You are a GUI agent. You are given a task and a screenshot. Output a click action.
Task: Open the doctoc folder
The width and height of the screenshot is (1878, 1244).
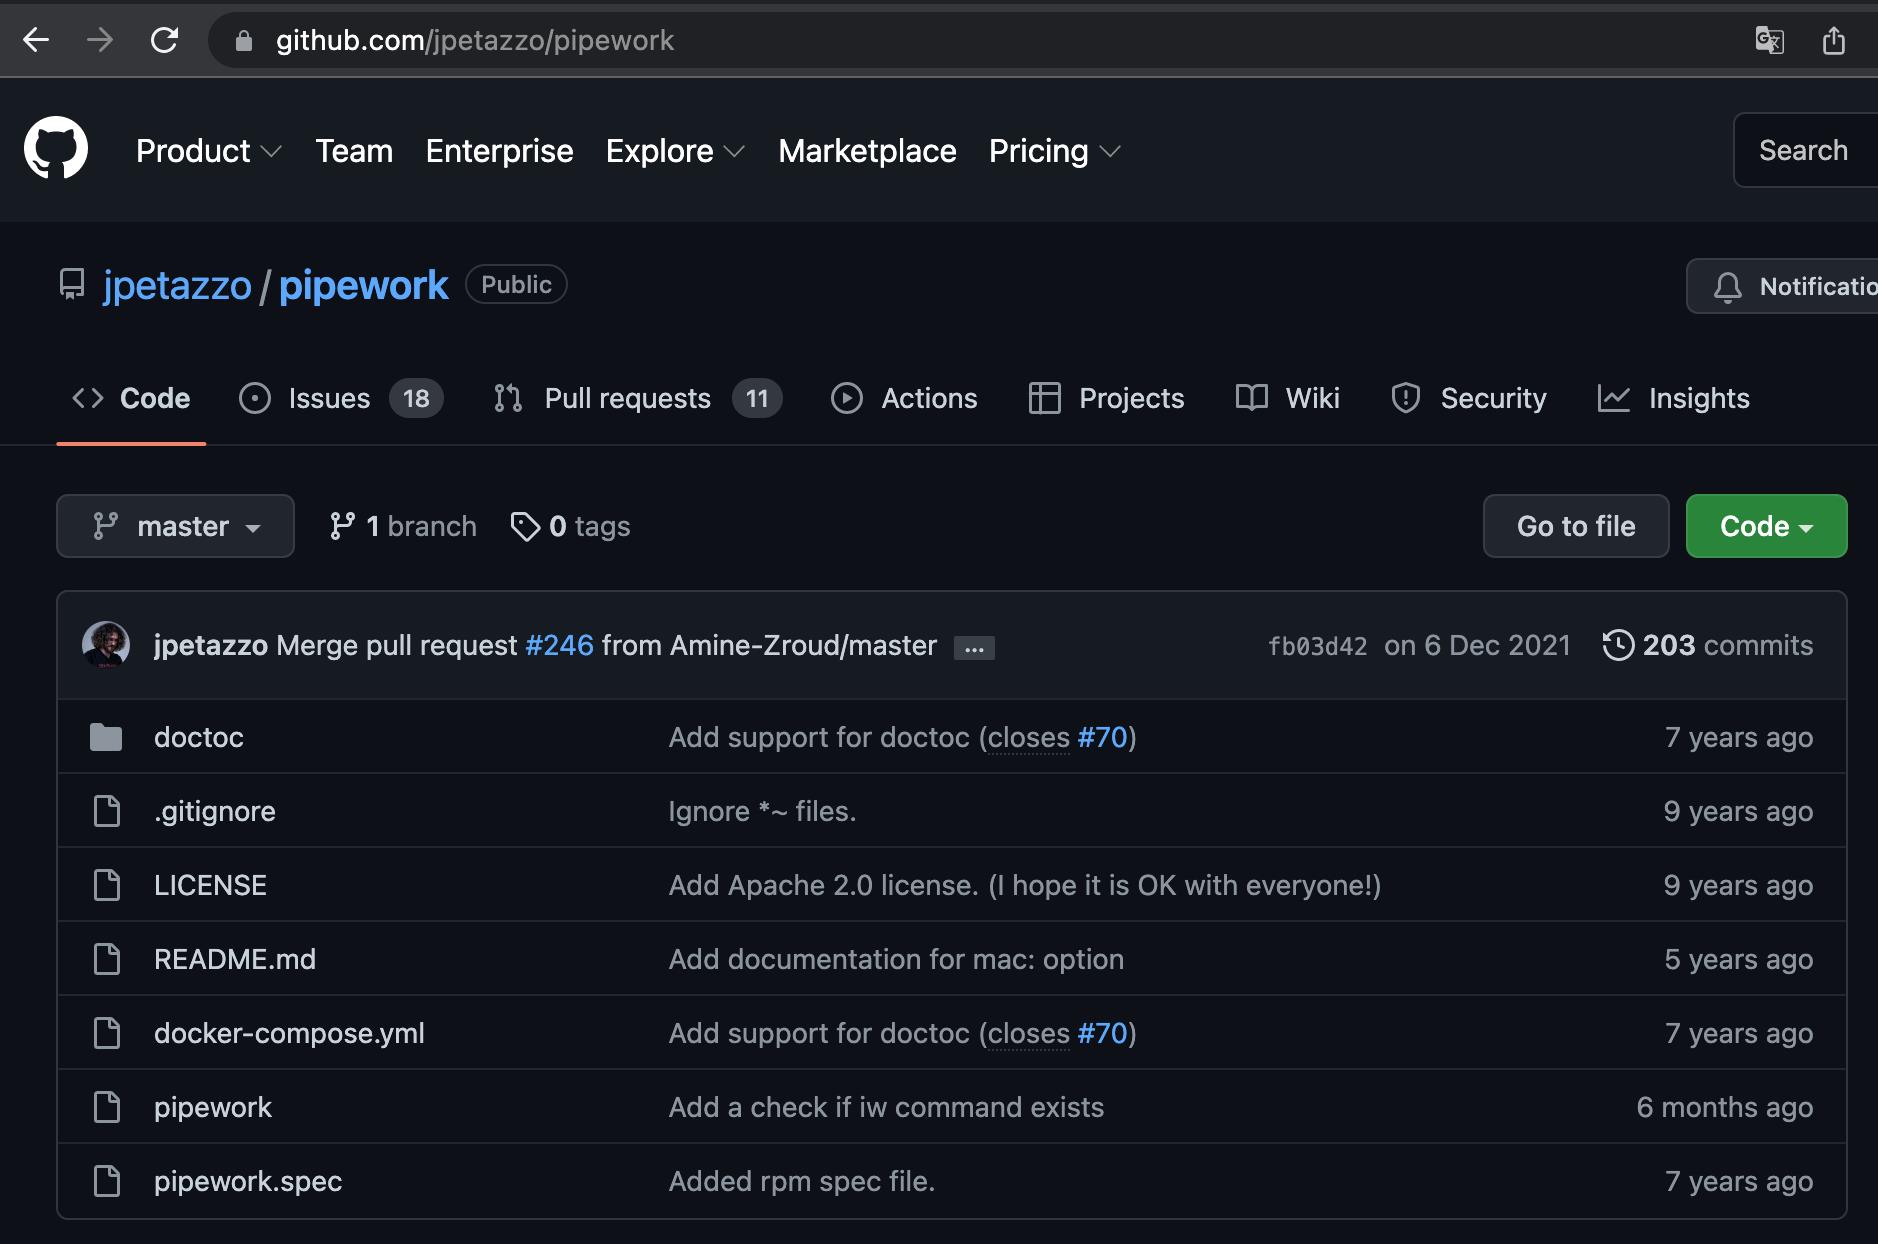click(x=199, y=737)
